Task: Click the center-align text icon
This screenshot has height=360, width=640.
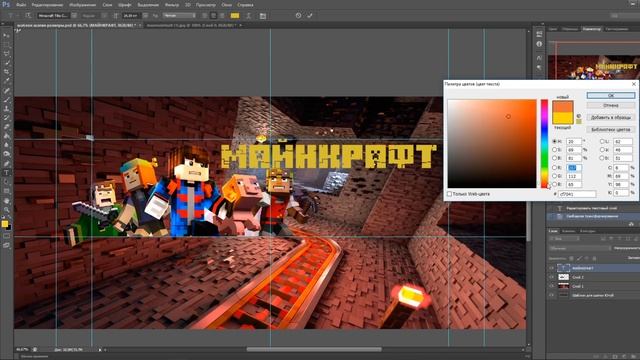Action: 213,16
